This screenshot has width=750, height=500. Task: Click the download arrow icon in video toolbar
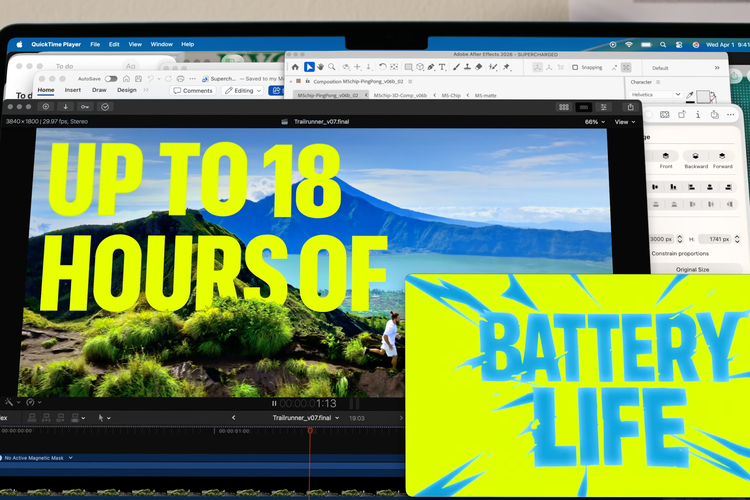click(x=66, y=107)
